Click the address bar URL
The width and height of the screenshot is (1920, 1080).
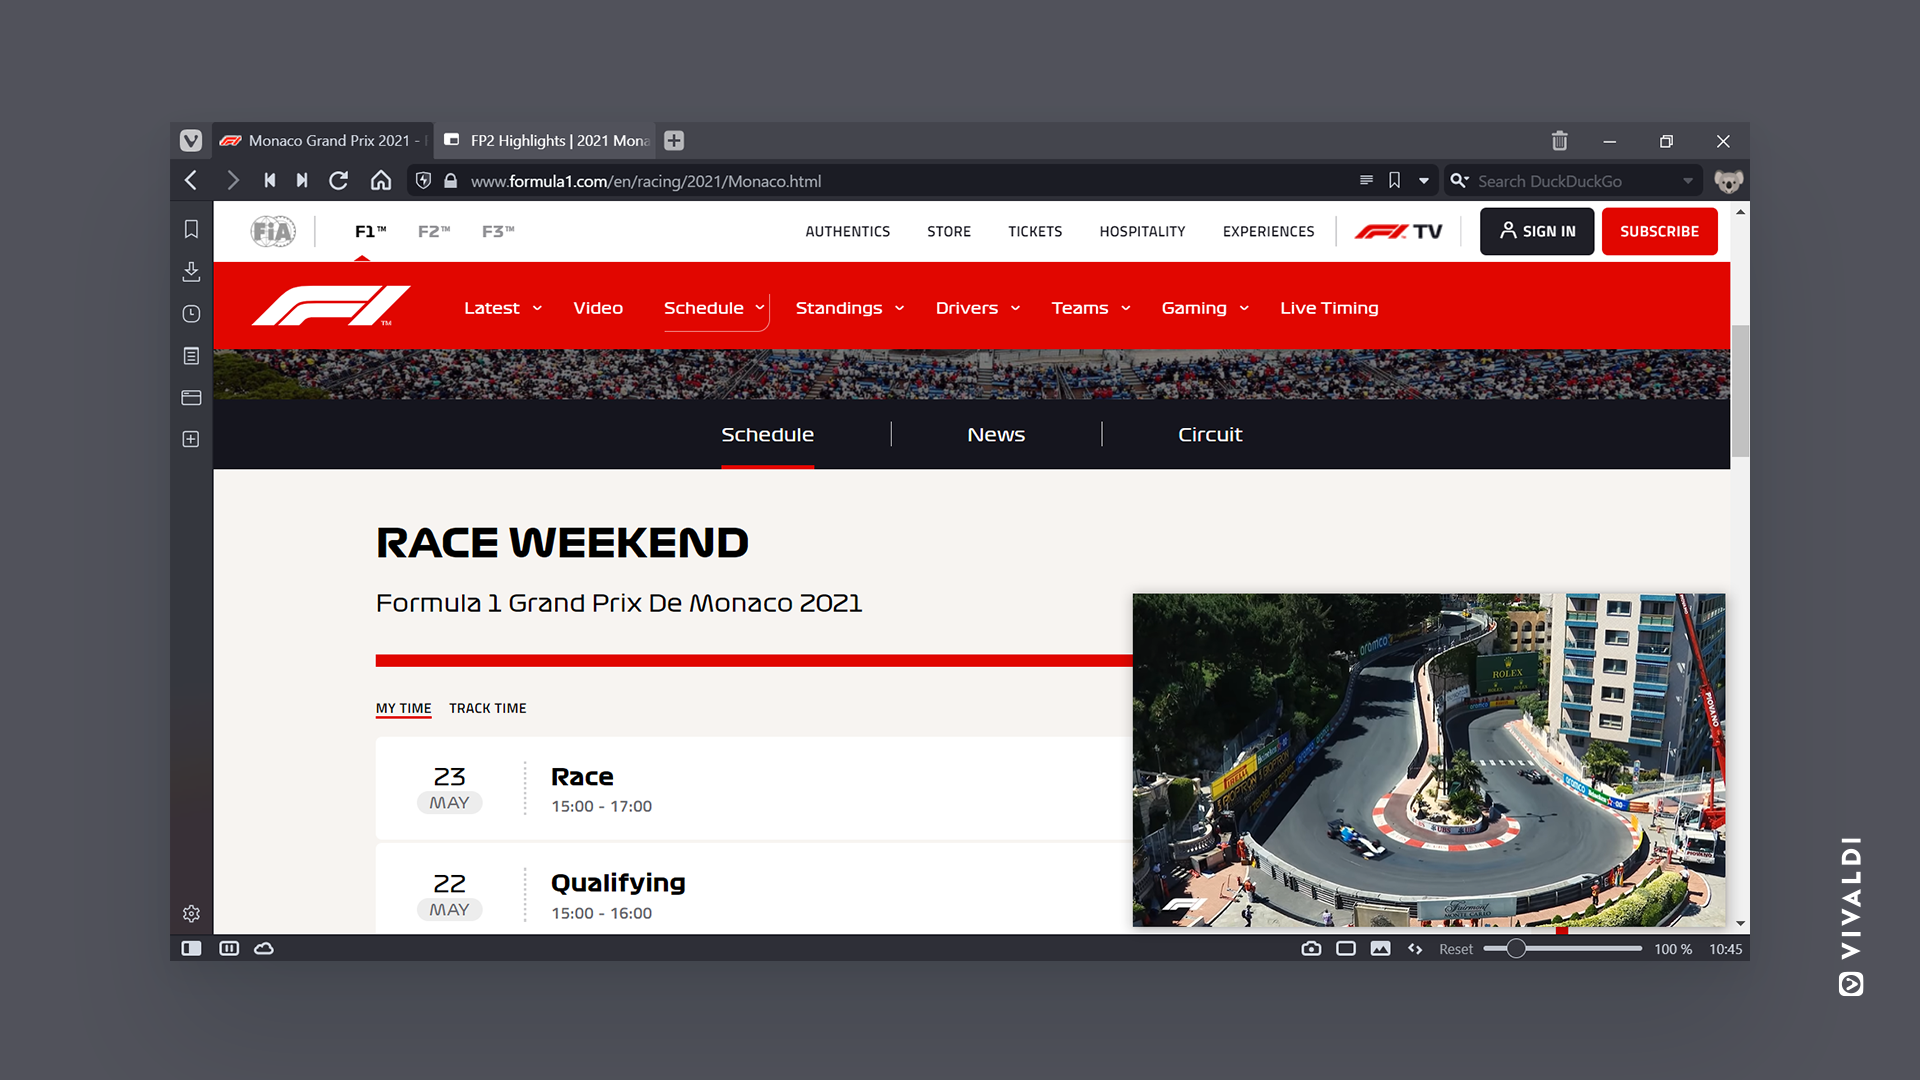click(x=646, y=181)
